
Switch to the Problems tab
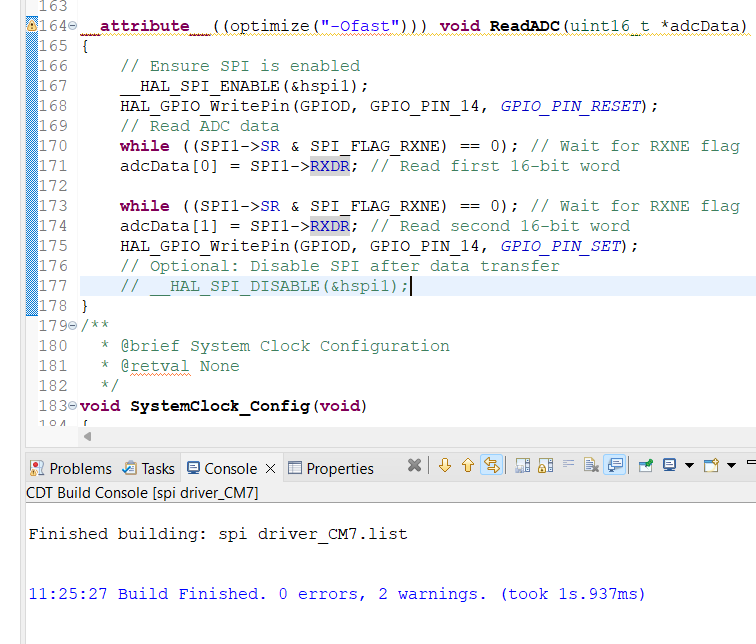[x=70, y=469]
